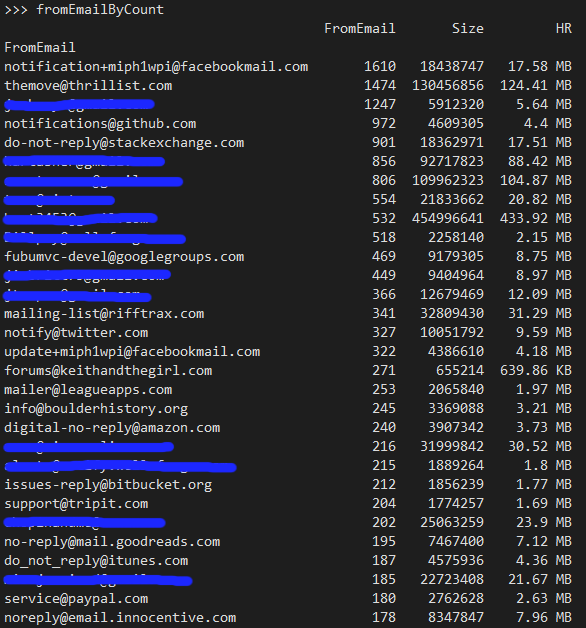Select info@boulderhistory.org address
This screenshot has height=628, width=586.
click(96, 409)
